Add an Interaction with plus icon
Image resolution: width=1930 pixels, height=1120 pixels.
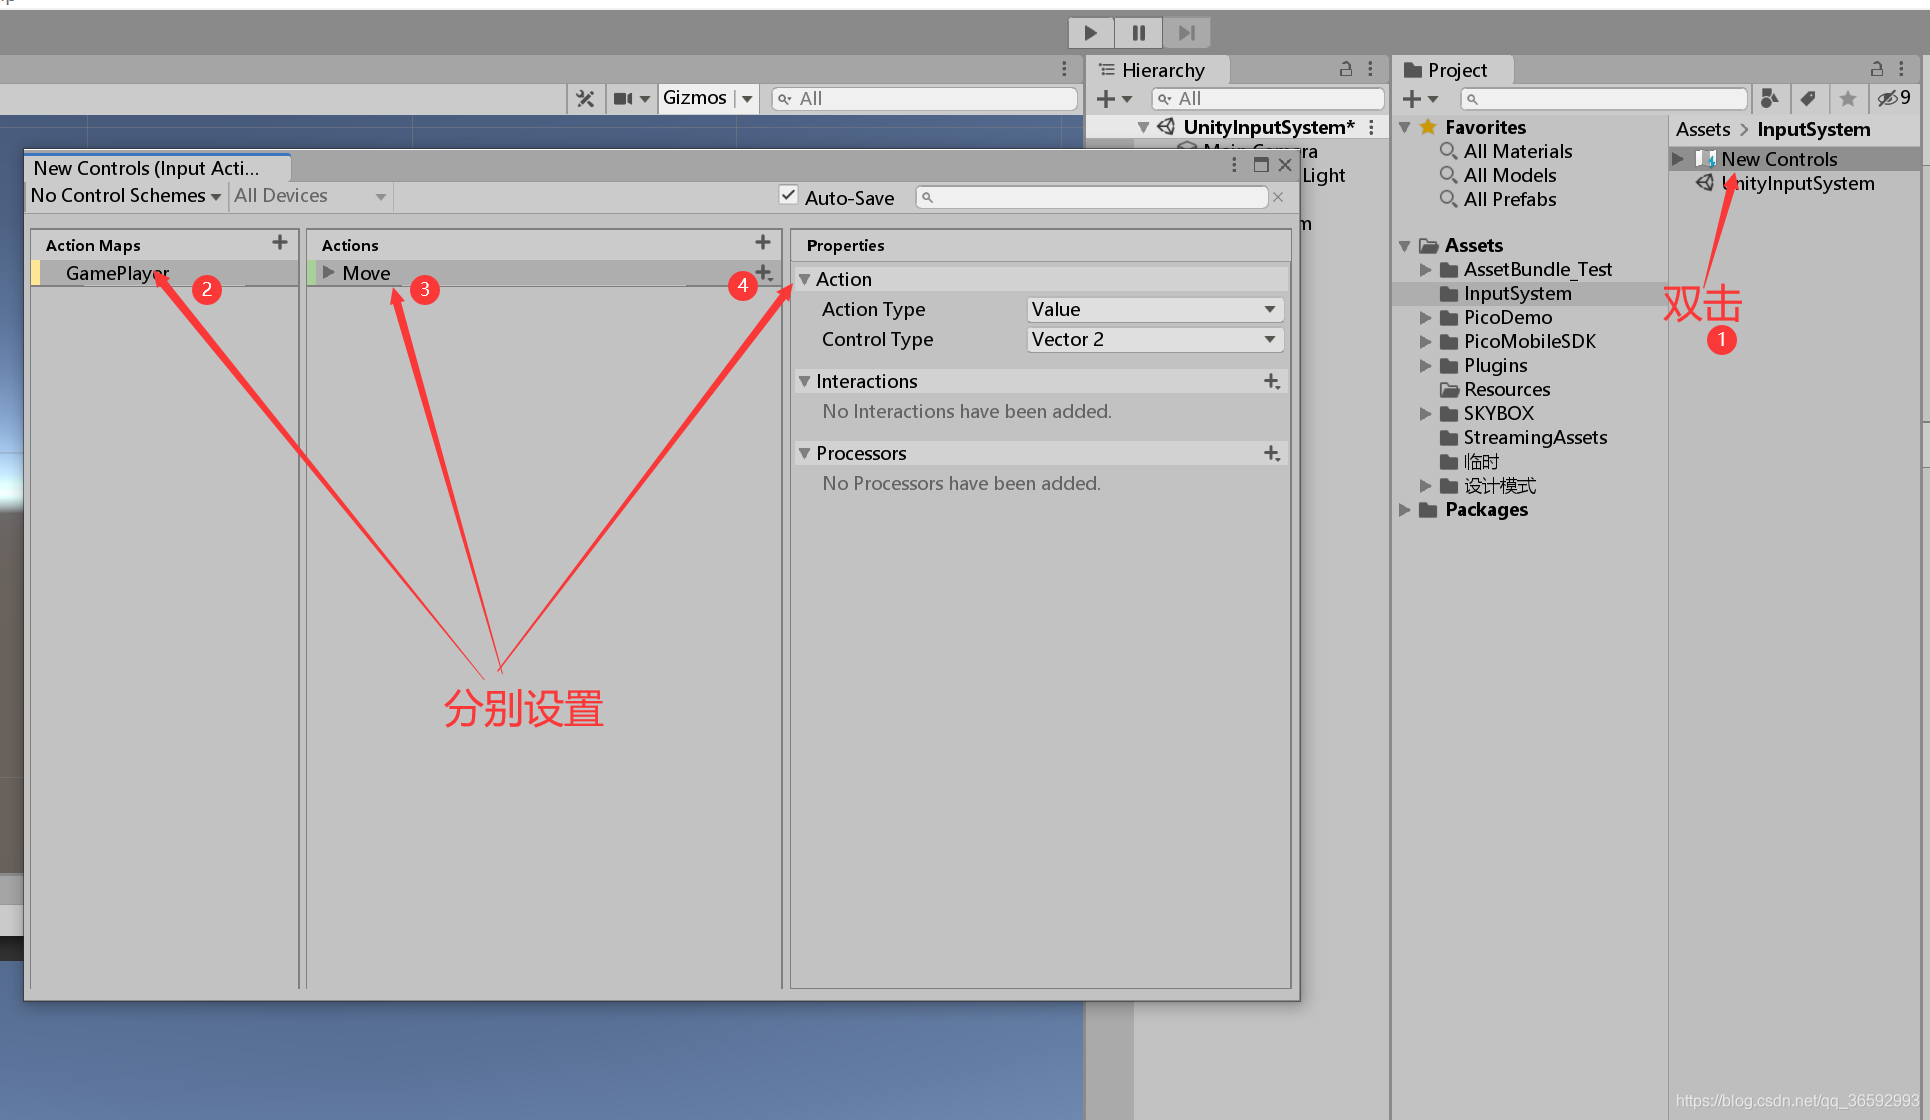pyautogui.click(x=1271, y=381)
